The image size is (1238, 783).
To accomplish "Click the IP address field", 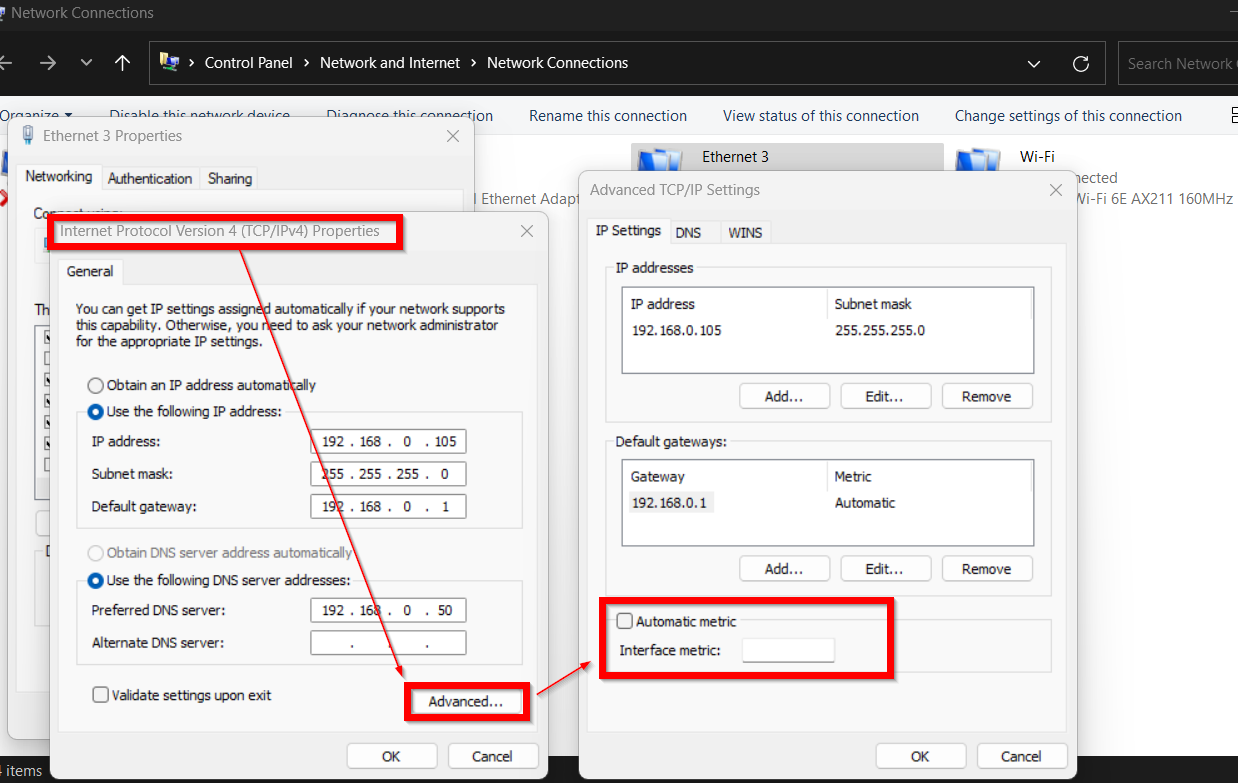I will click(388, 442).
